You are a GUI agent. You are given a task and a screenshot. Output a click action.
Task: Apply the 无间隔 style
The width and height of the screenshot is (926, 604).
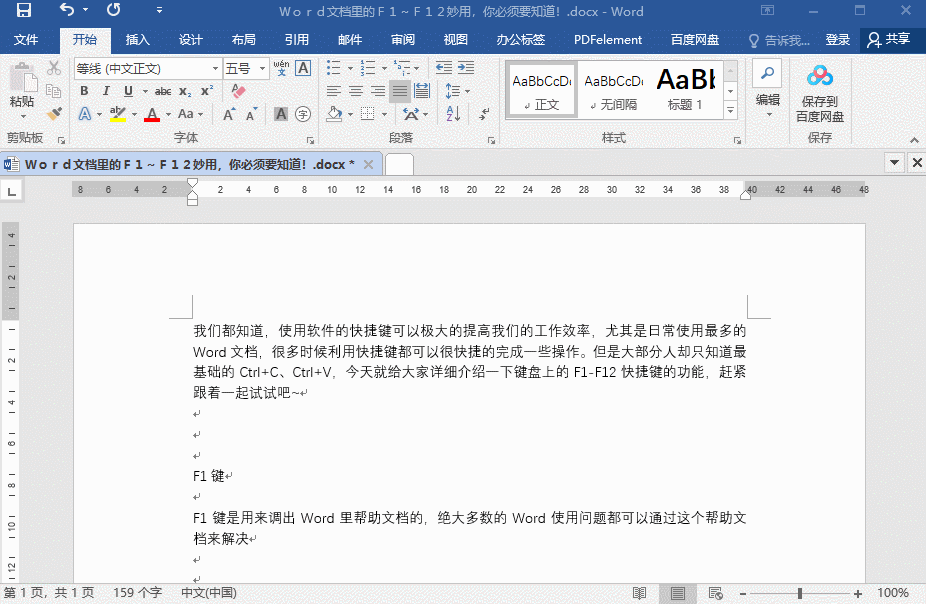tap(614, 90)
